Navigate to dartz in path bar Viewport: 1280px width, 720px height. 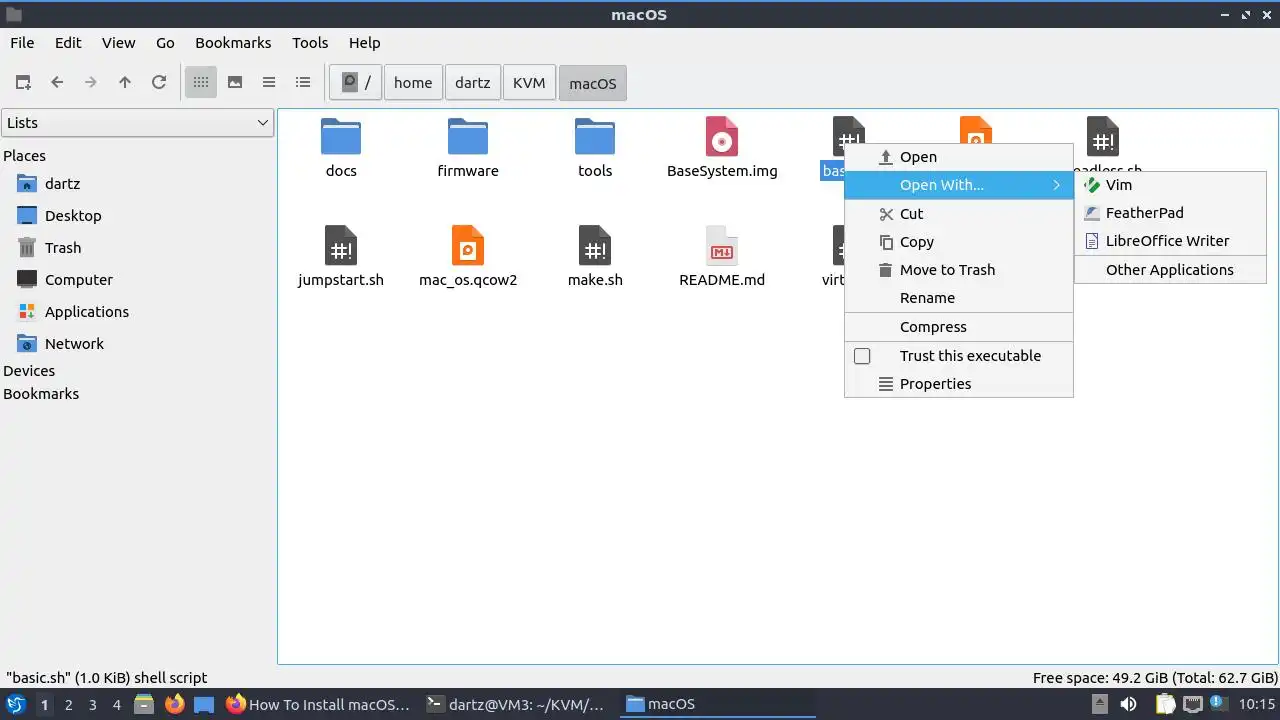[x=473, y=83]
